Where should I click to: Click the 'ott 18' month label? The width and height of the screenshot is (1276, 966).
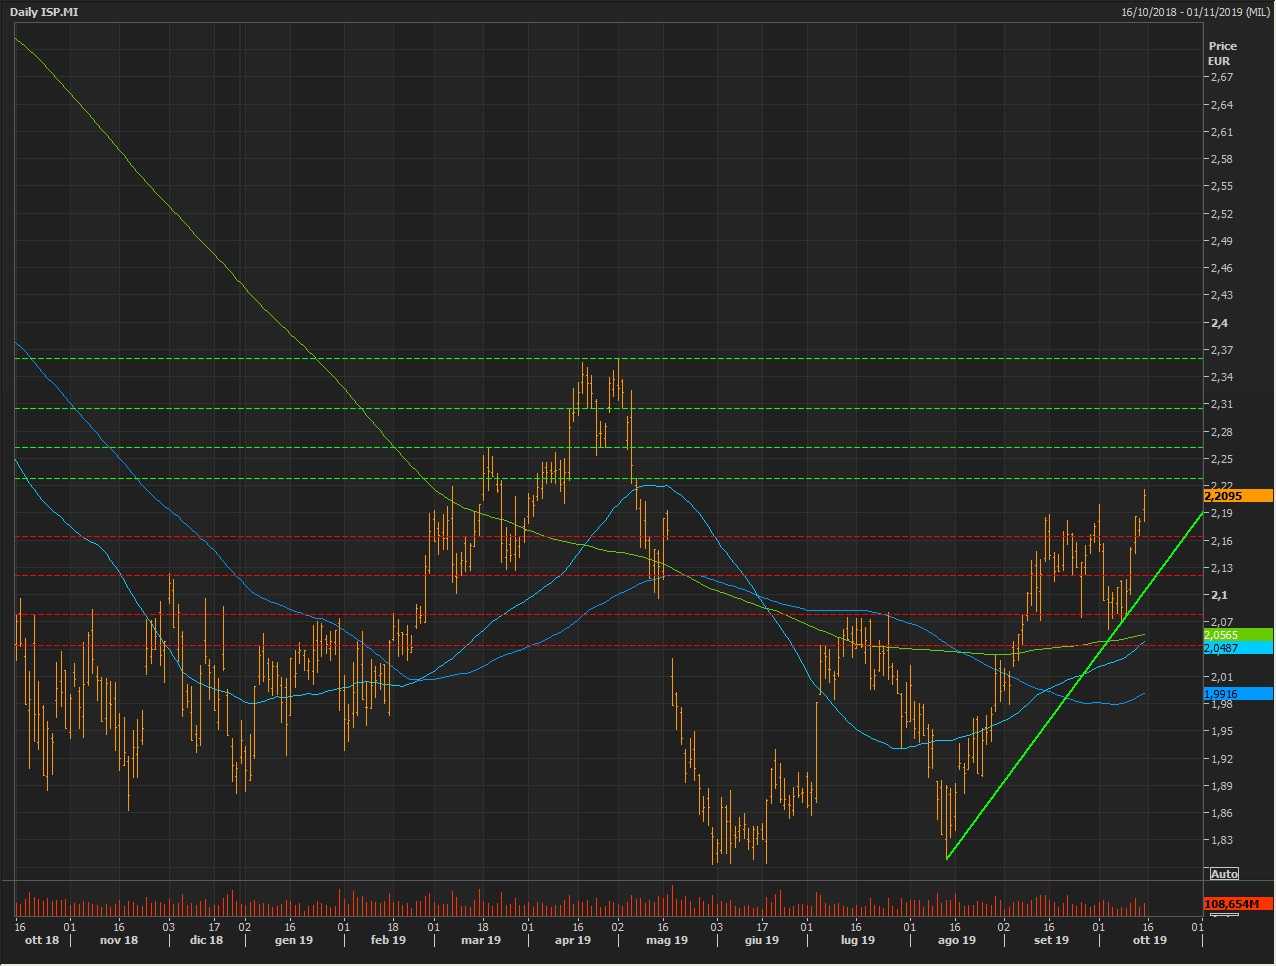42,940
